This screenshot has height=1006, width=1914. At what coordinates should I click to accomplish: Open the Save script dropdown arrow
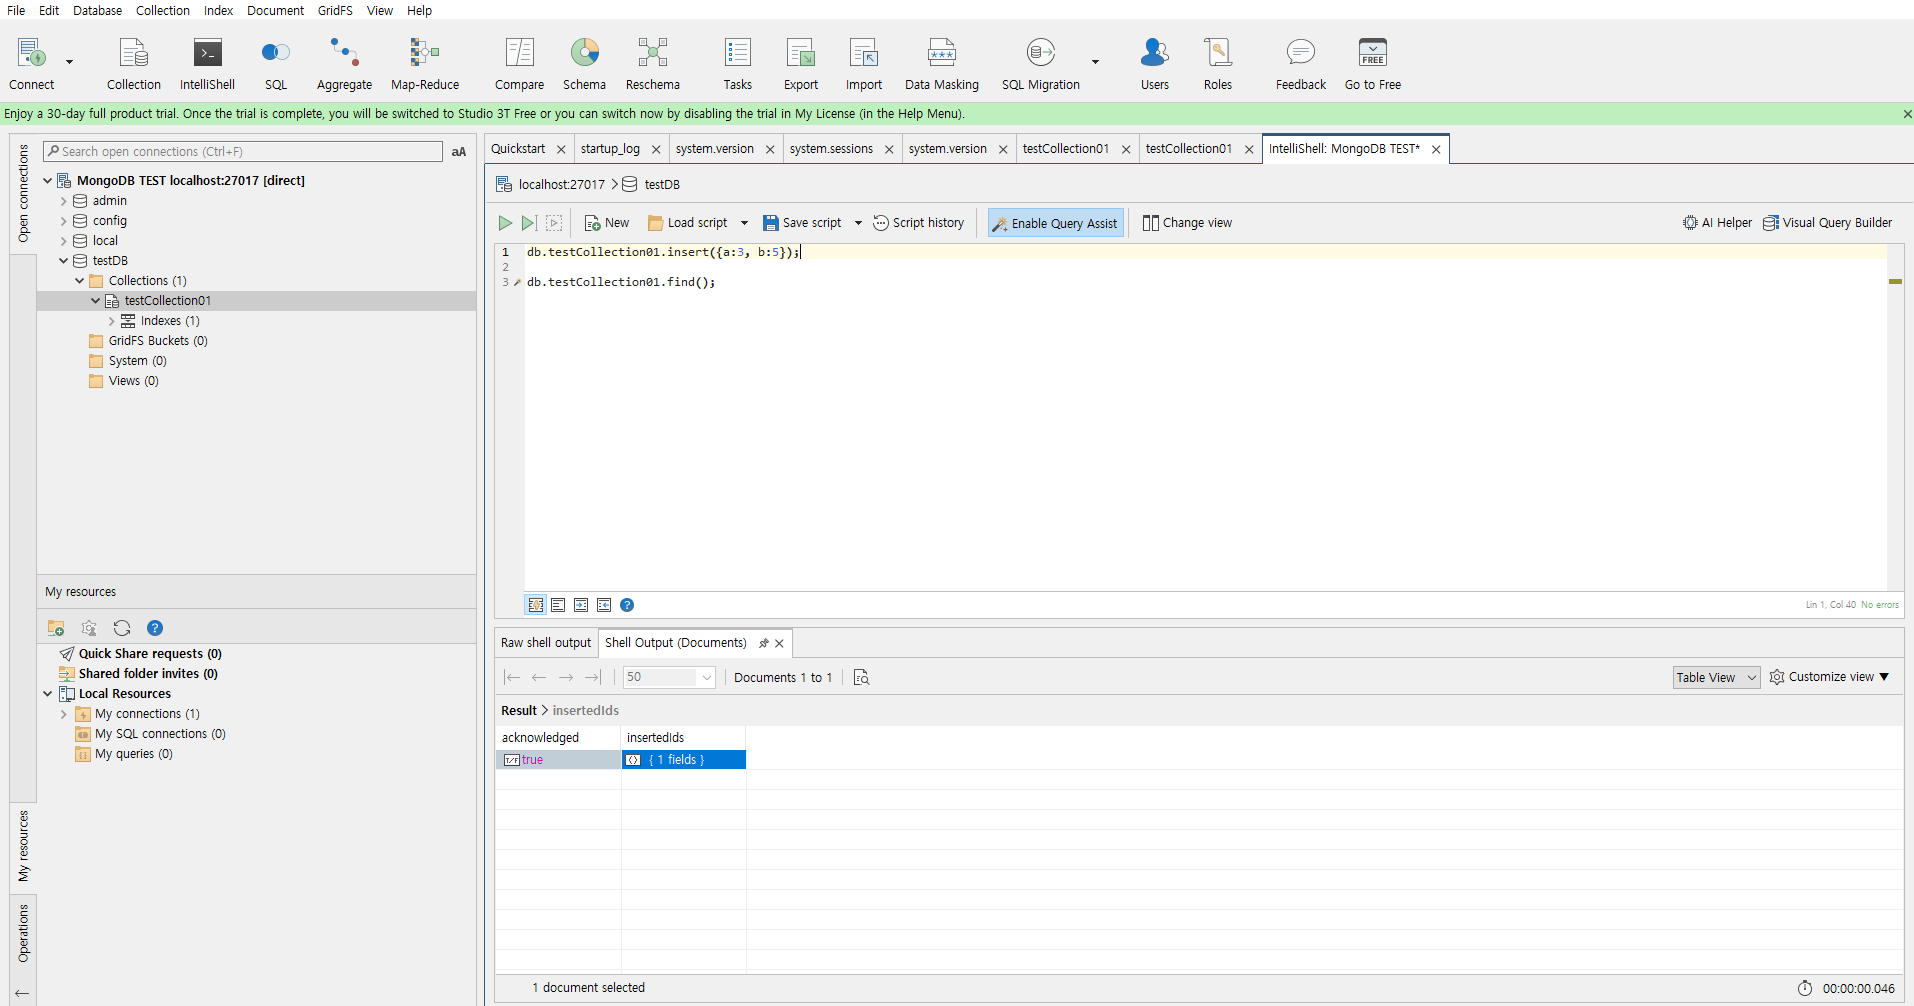click(x=858, y=223)
